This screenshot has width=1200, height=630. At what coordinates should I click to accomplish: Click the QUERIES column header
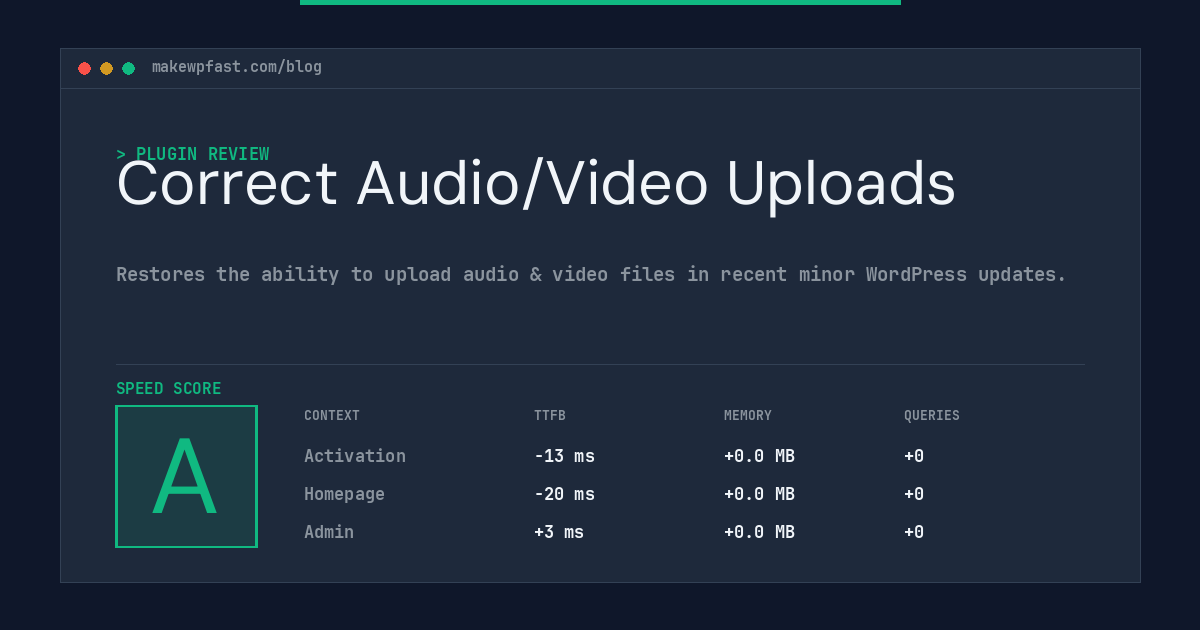coord(932,416)
